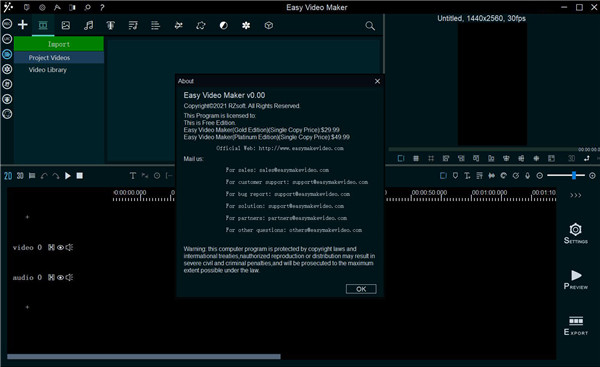Open the official web link easymakevideo.com

[x=301, y=148]
